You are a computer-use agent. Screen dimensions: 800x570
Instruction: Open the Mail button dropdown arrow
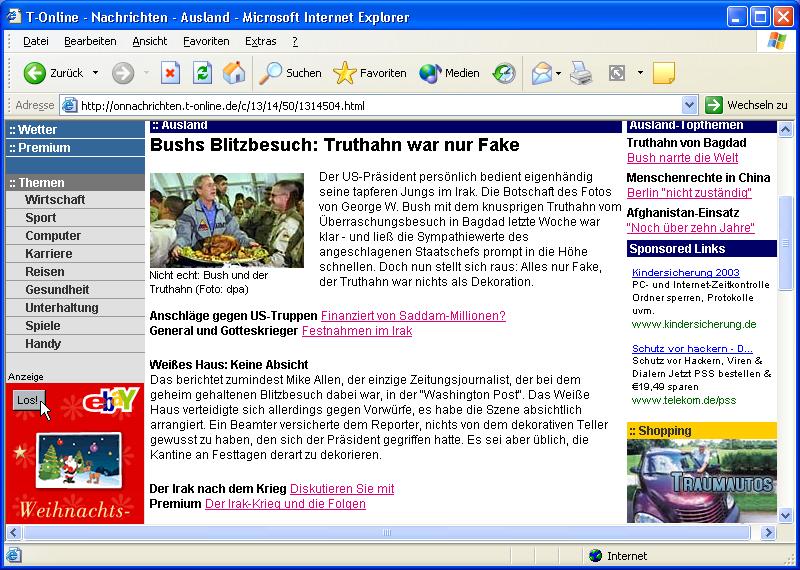(558, 74)
